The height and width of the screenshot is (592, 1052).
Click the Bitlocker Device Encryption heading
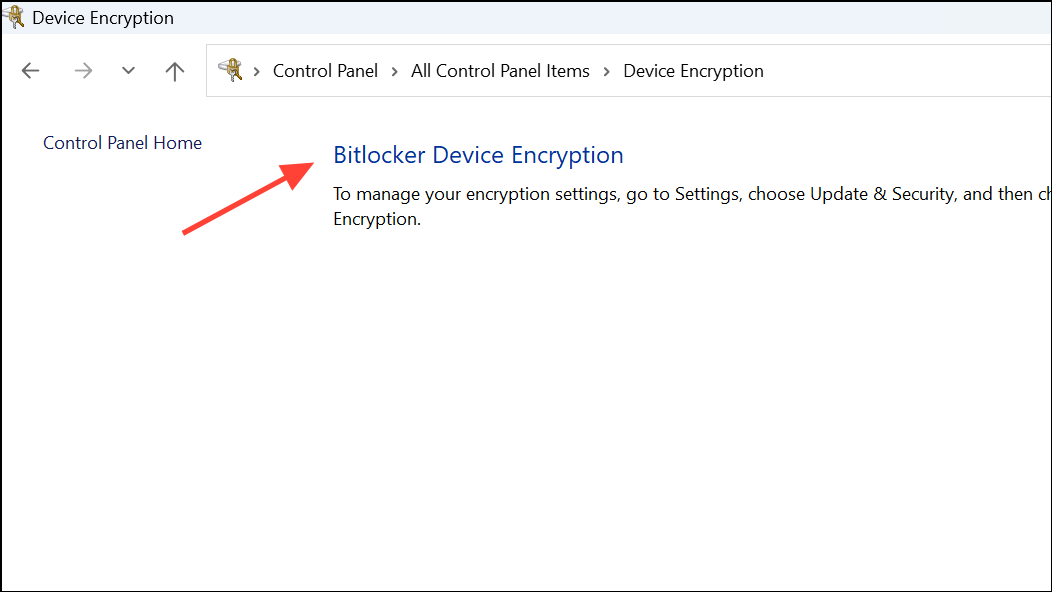point(478,155)
